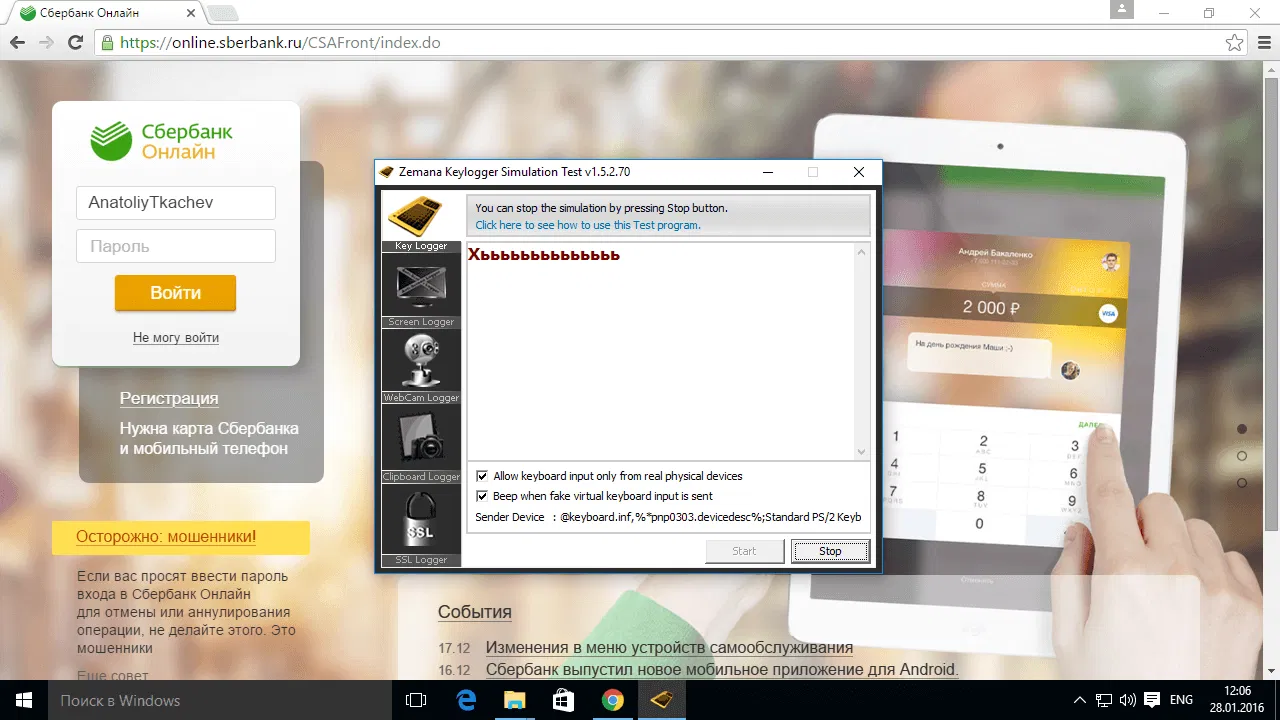Viewport: 1280px width, 720px height.
Task: Click the Zemana window title icon
Action: pos(387,172)
